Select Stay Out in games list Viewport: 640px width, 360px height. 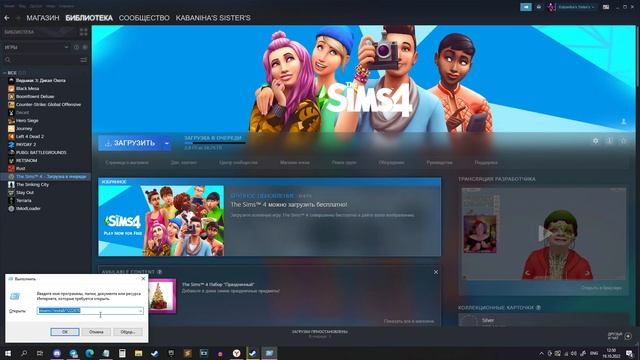[25, 193]
